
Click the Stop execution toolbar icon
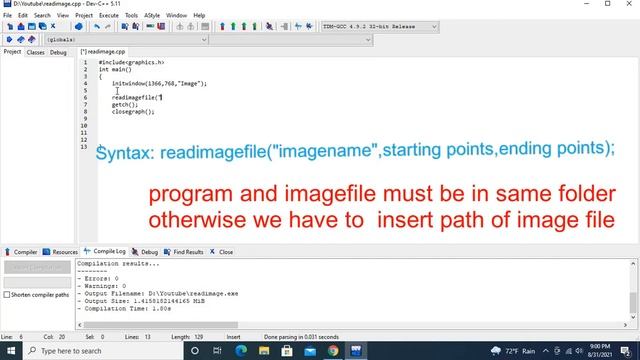point(284,27)
